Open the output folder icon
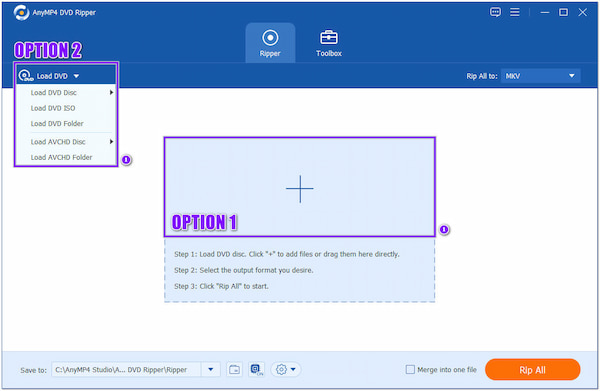Viewport: 600px width, 391px height. coord(234,370)
